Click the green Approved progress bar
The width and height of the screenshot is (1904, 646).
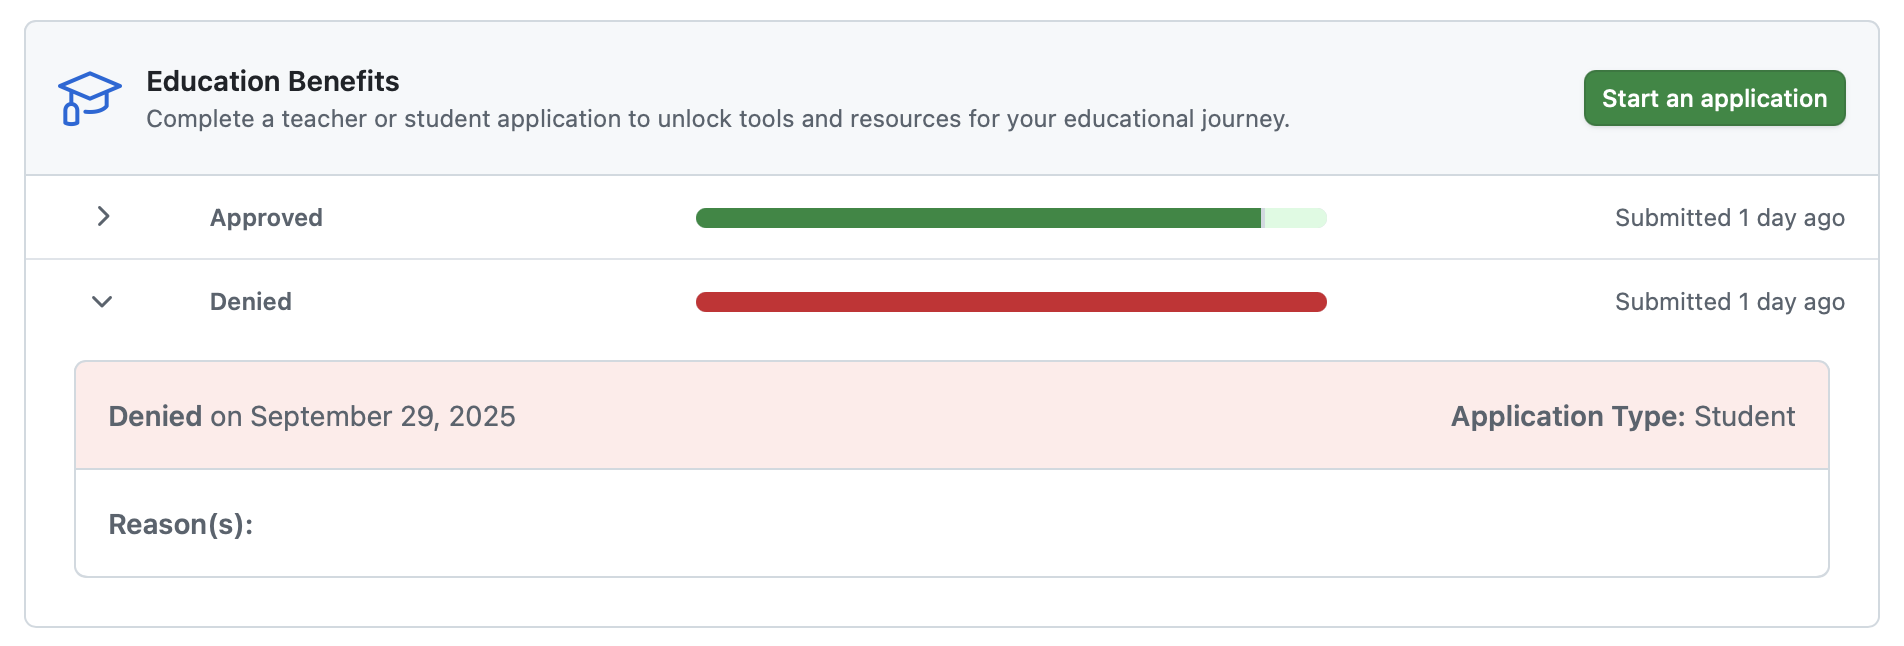(x=978, y=218)
